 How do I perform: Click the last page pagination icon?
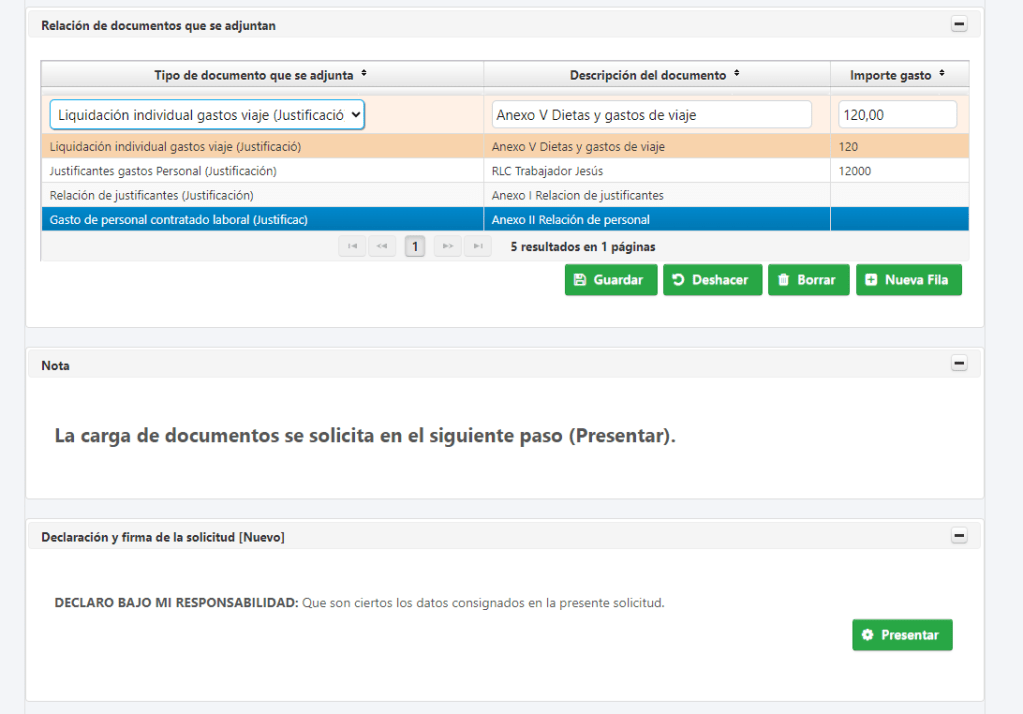tap(479, 246)
